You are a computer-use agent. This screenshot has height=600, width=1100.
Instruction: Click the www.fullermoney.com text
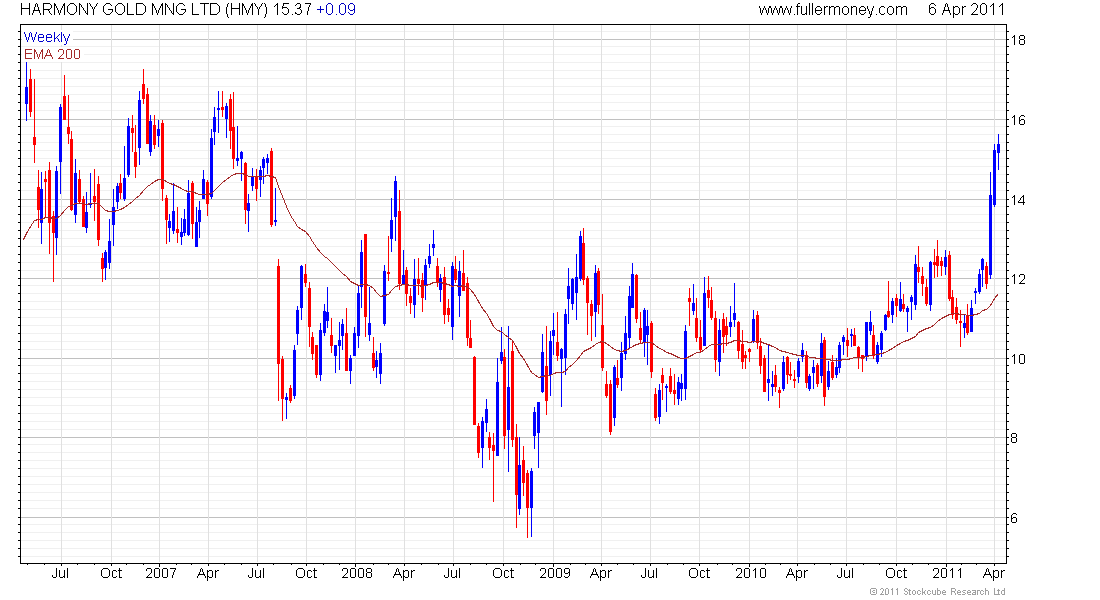point(833,10)
